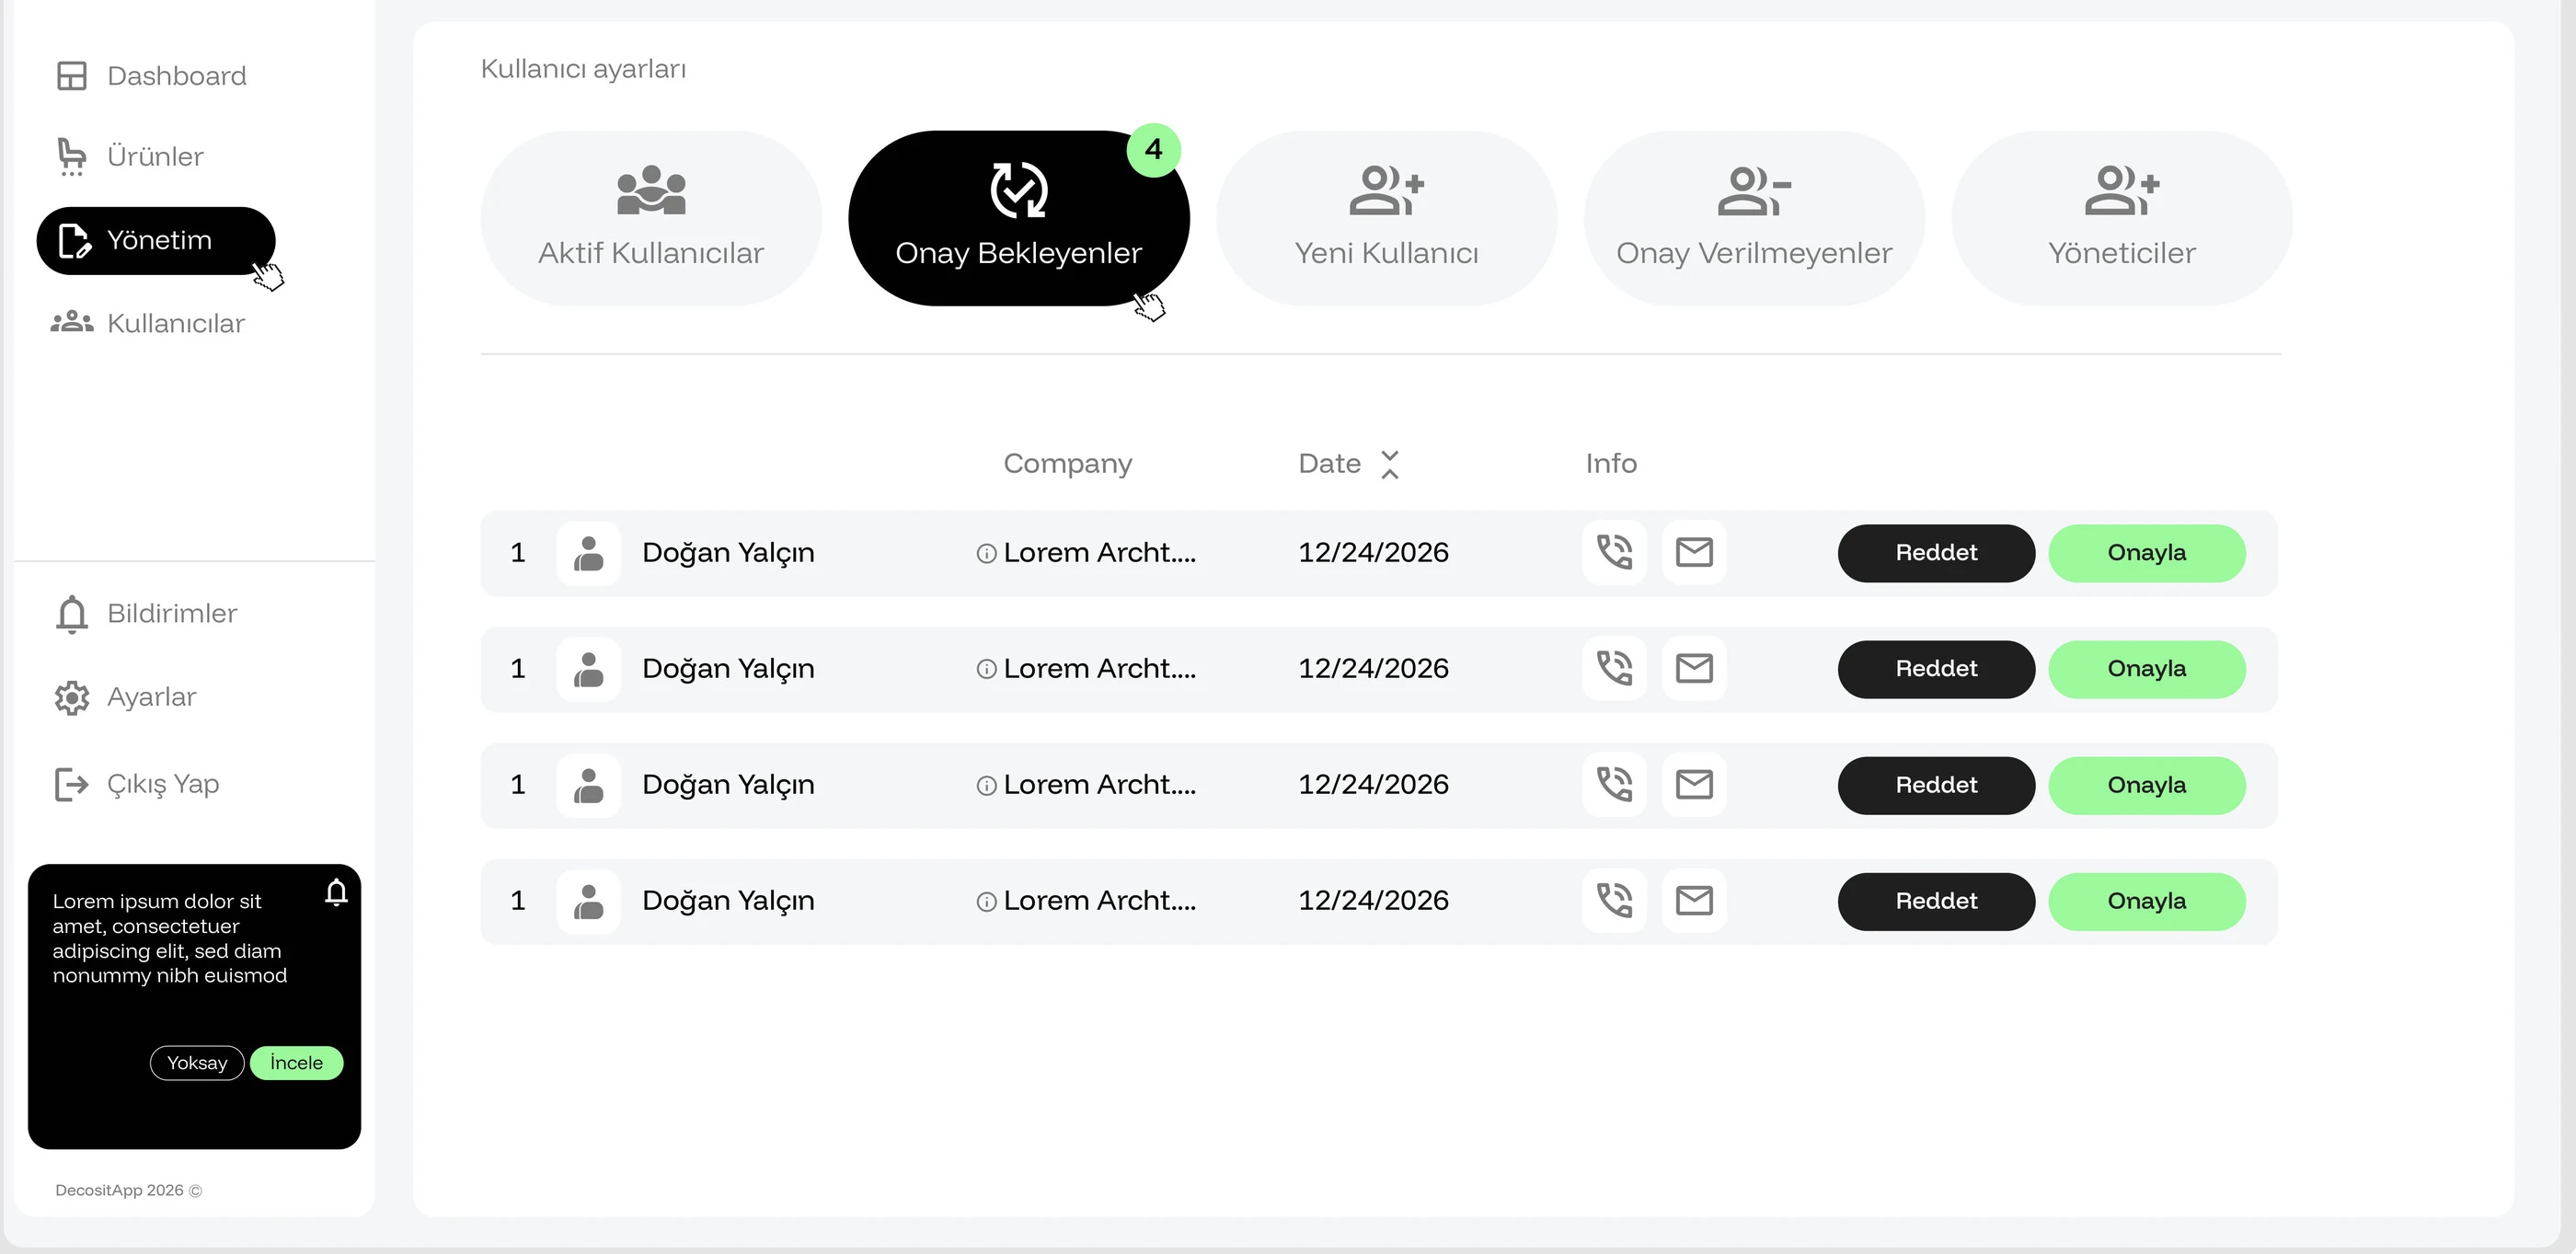The width and height of the screenshot is (2576, 1254).
Task: Click mail icon in third user row
Action: (1694, 784)
